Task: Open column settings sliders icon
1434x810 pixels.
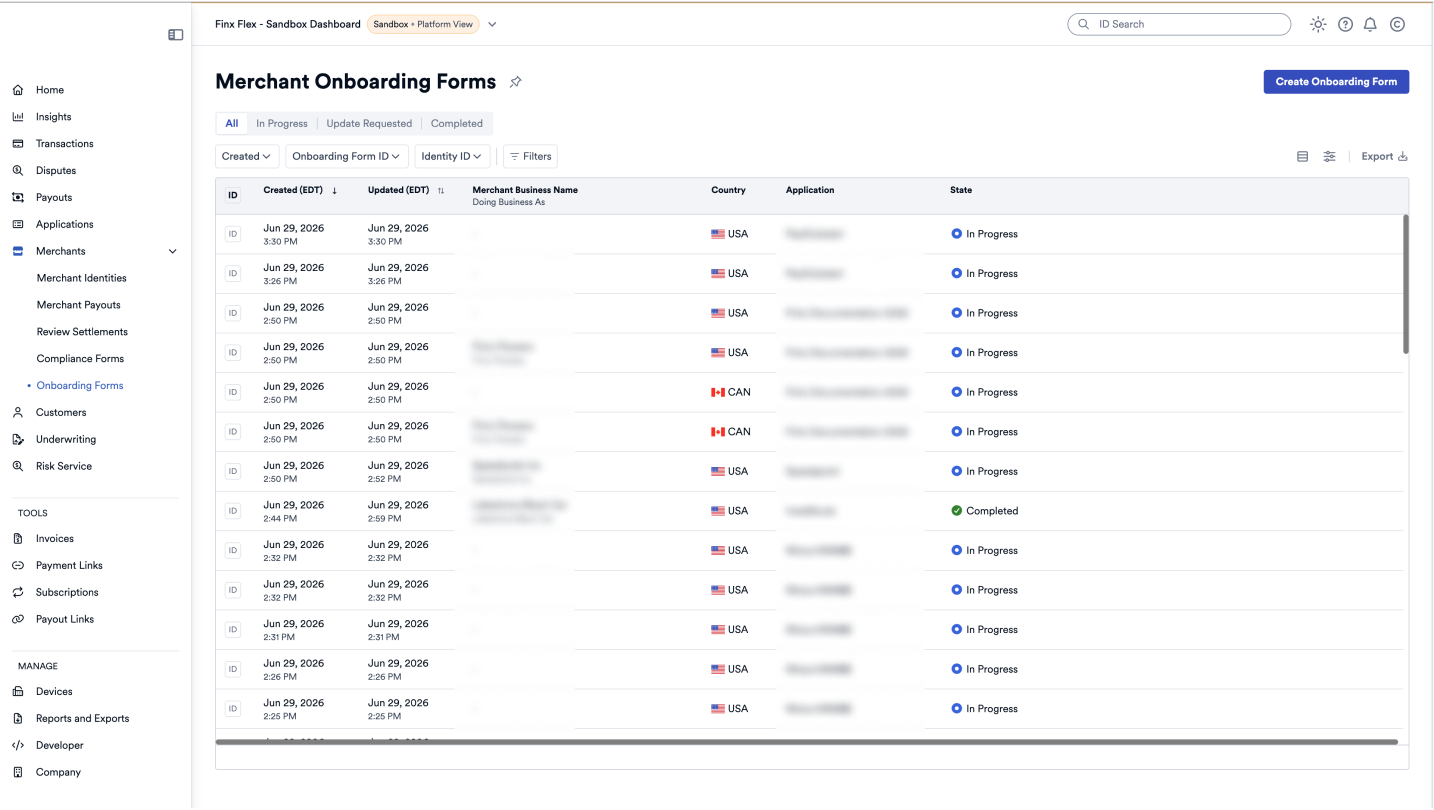Action: [1329, 156]
